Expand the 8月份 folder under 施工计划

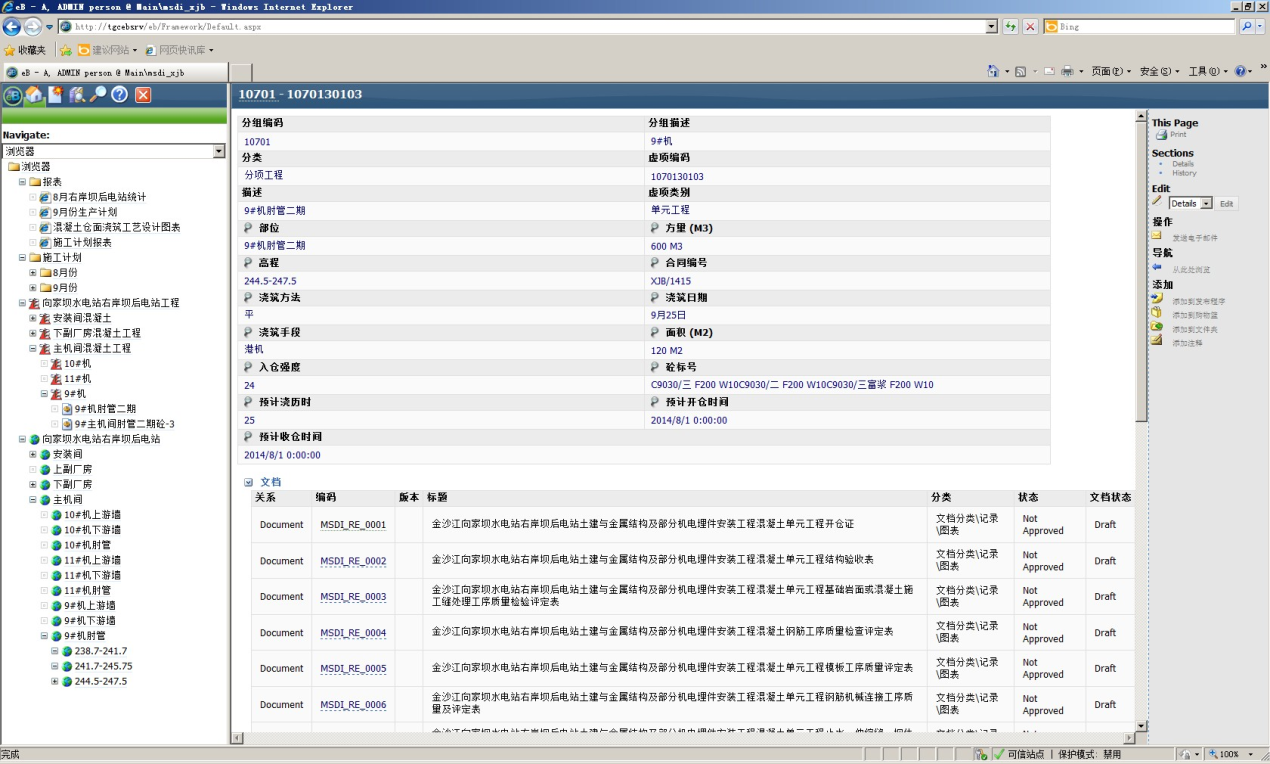tap(33, 273)
